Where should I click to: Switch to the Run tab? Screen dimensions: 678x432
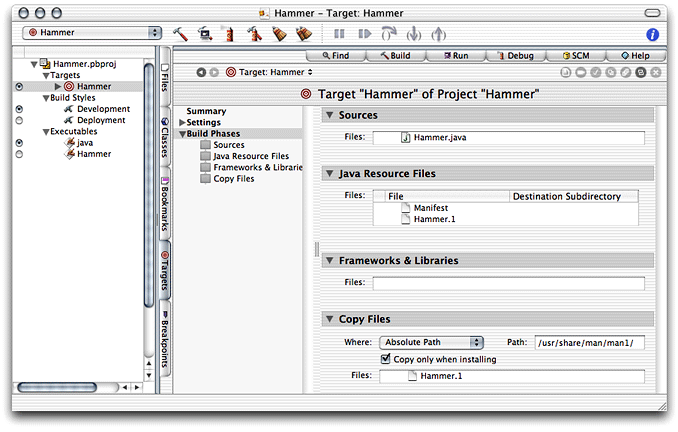(x=456, y=55)
